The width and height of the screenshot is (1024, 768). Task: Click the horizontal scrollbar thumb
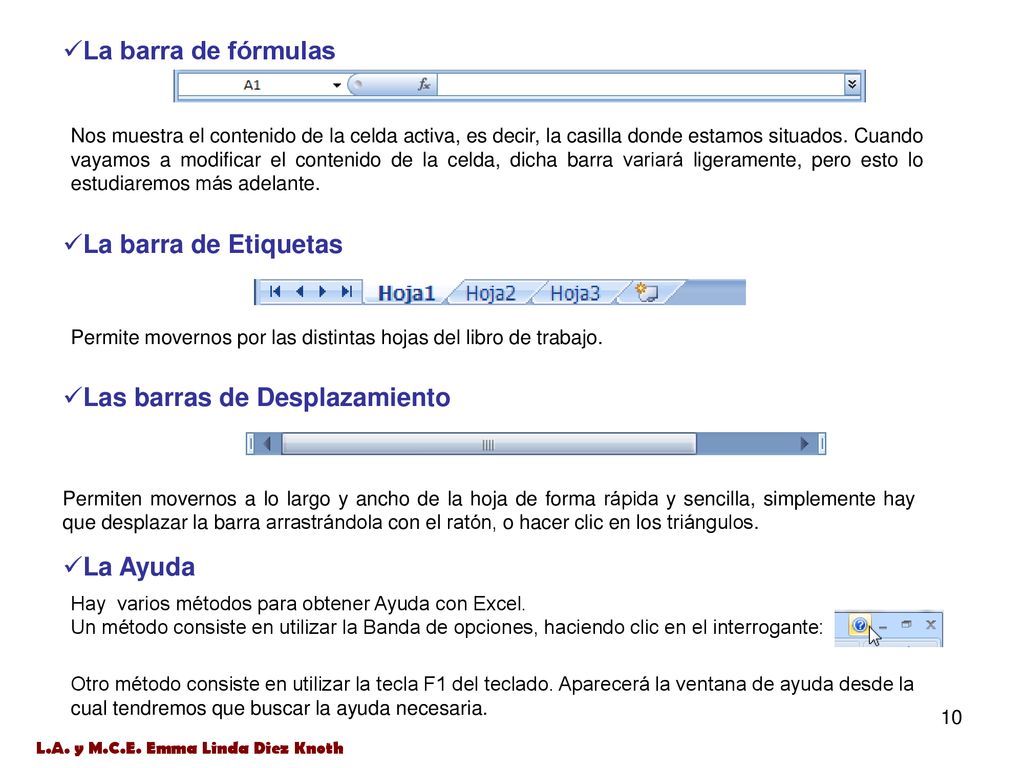[488, 444]
